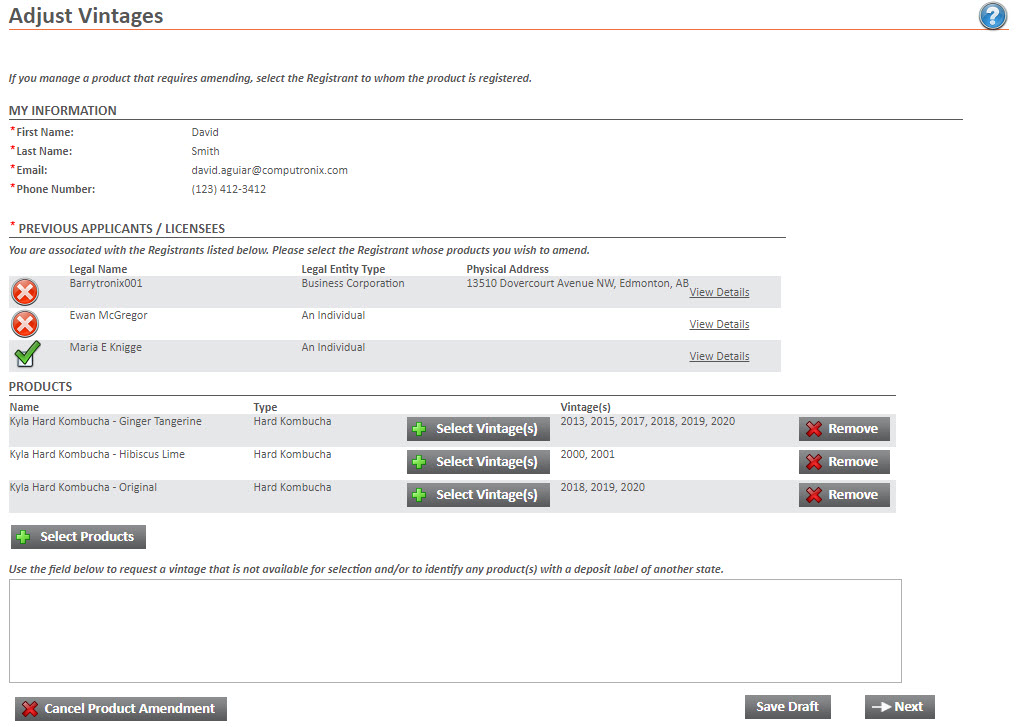Click the last name value Smith
1020x727 pixels.
(205, 152)
